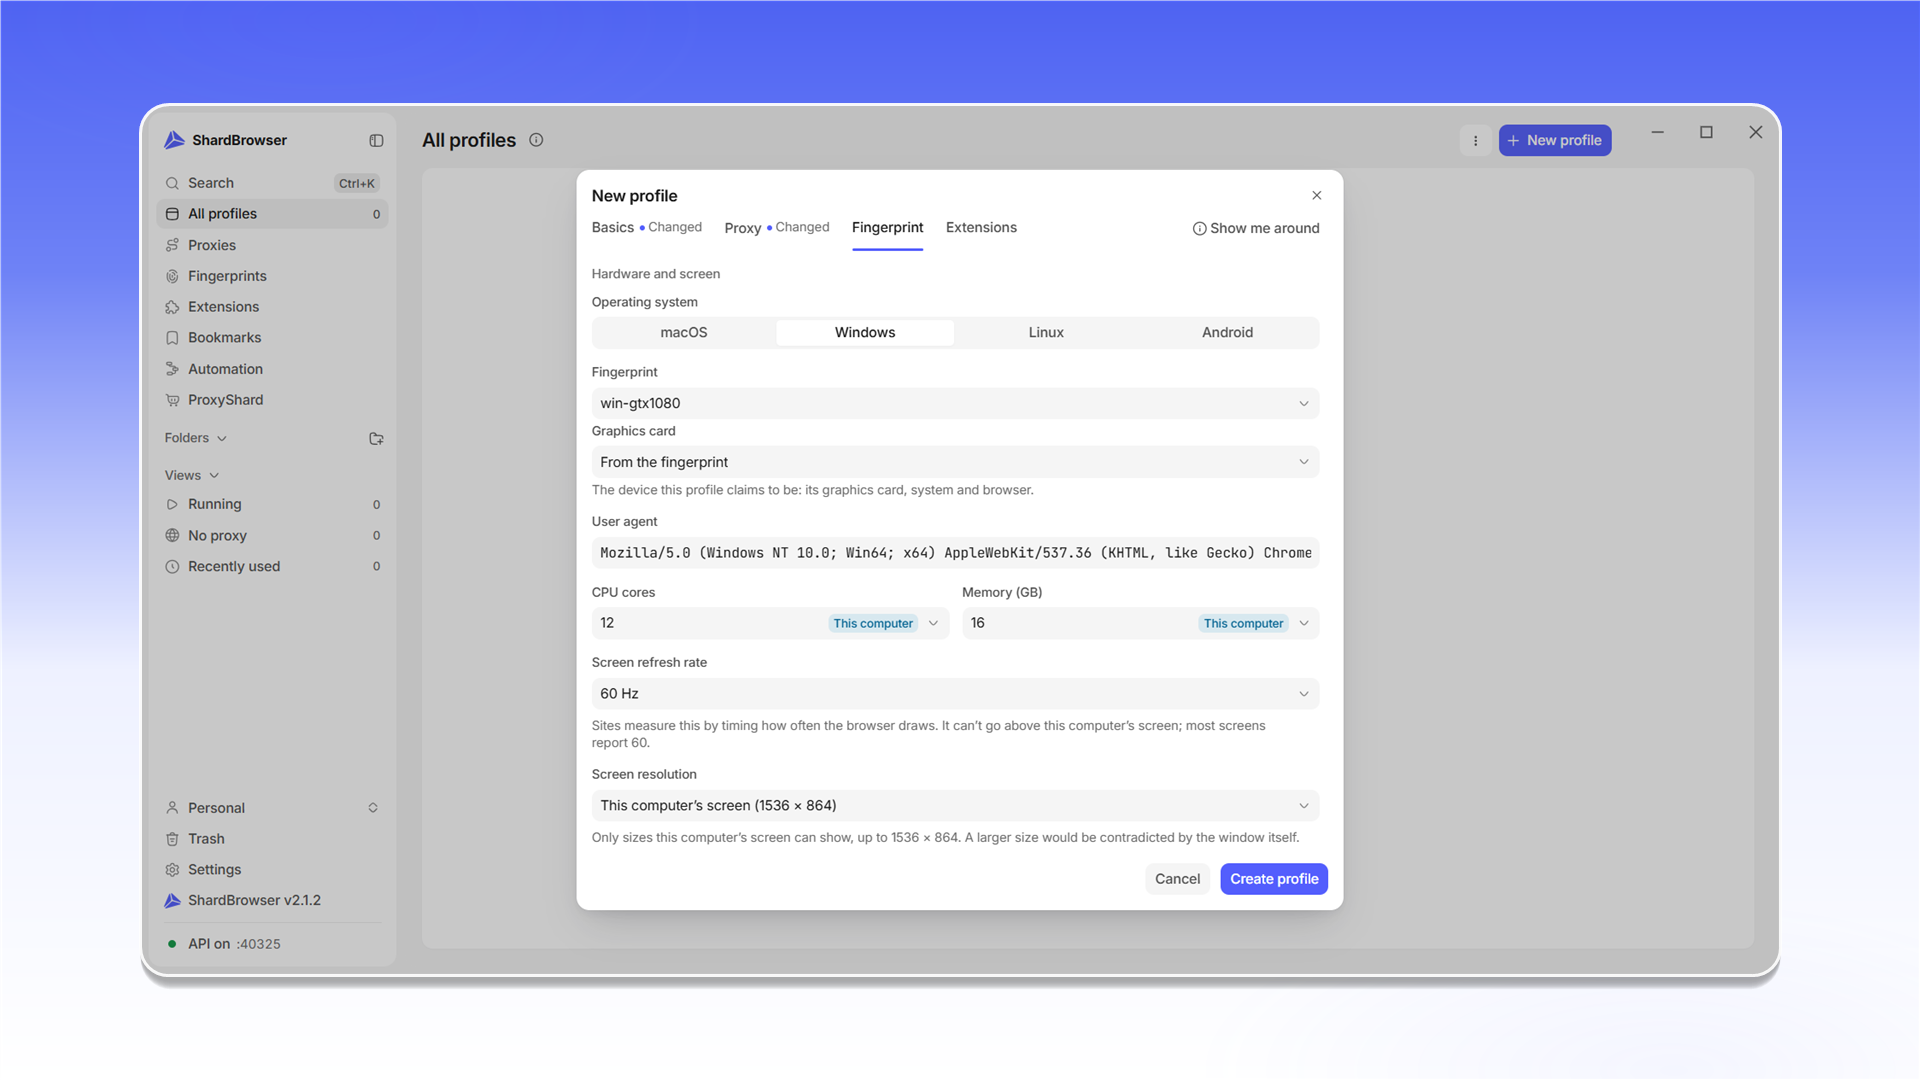Open the three-dot more options menu

(x=1475, y=141)
